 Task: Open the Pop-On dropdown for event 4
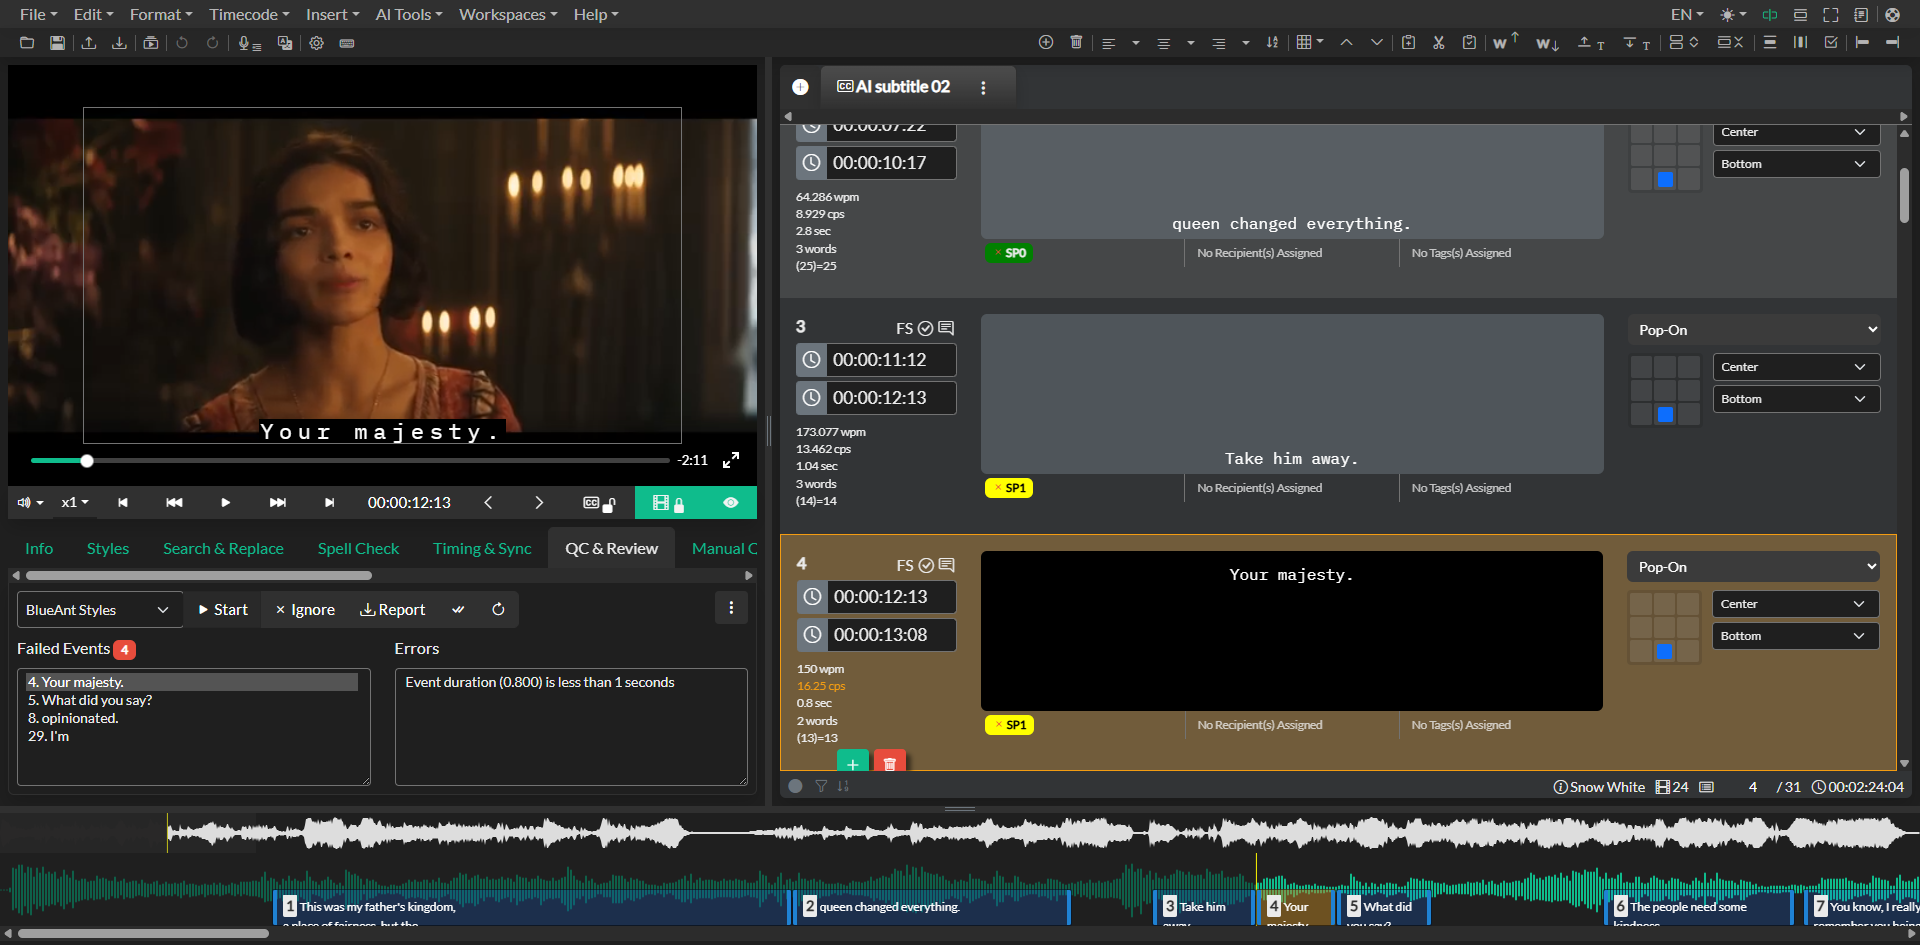coord(1754,567)
